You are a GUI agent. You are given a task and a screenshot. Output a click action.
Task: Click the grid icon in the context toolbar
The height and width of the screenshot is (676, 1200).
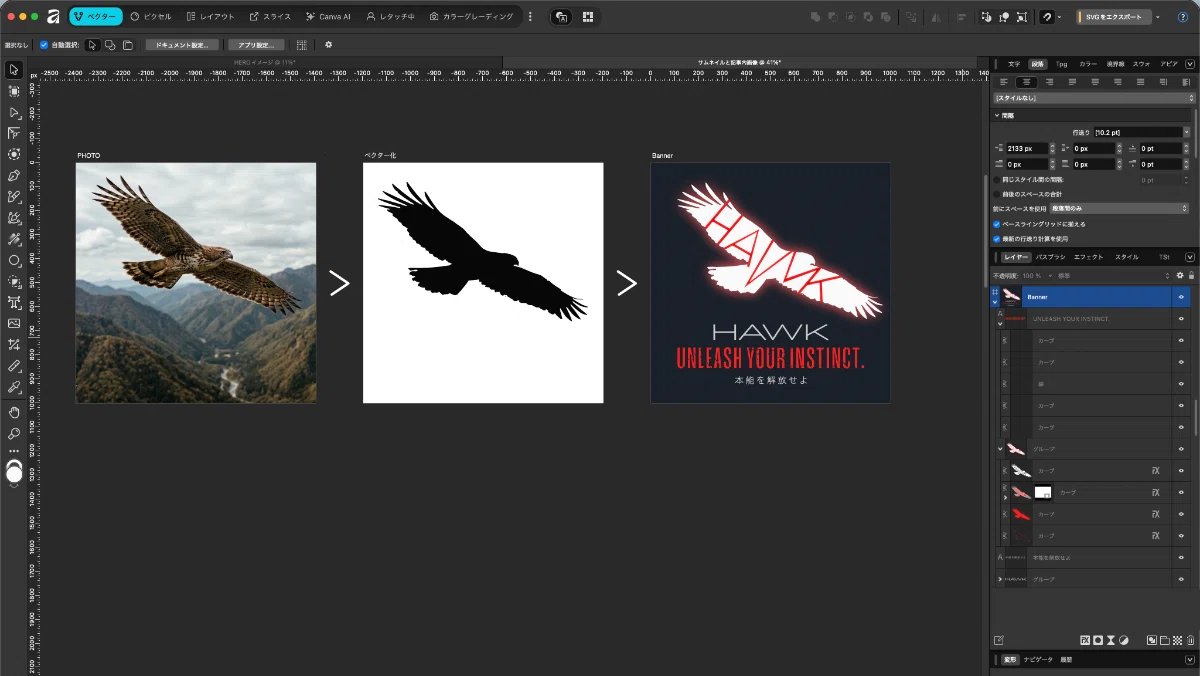pyautogui.click(x=301, y=45)
